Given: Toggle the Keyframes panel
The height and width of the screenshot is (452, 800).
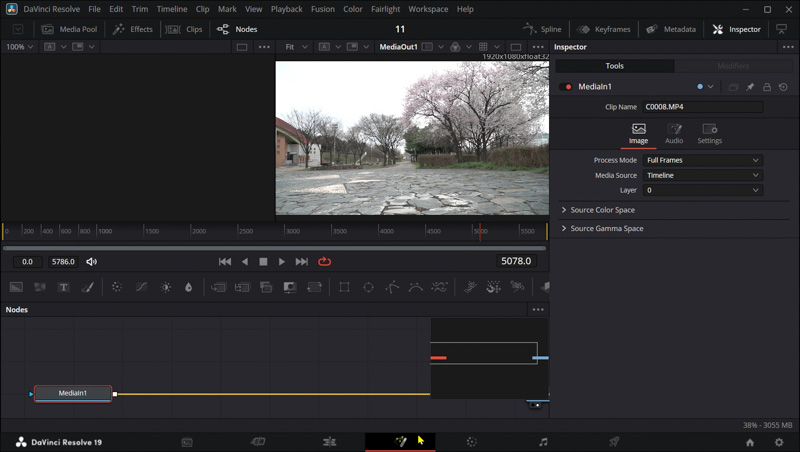Looking at the screenshot, I should point(604,29).
